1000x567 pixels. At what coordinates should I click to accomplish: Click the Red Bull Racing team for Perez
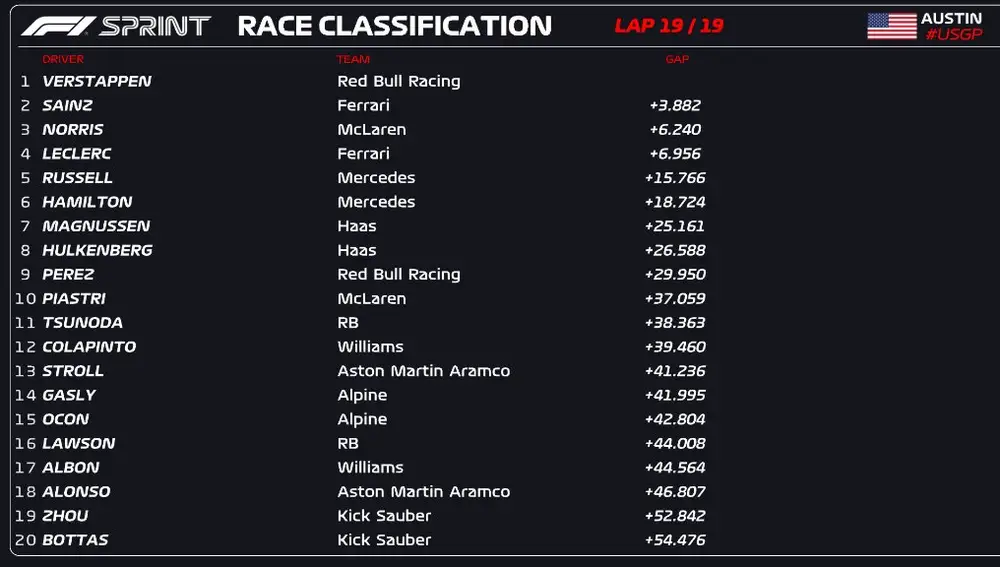pyautogui.click(x=399, y=274)
